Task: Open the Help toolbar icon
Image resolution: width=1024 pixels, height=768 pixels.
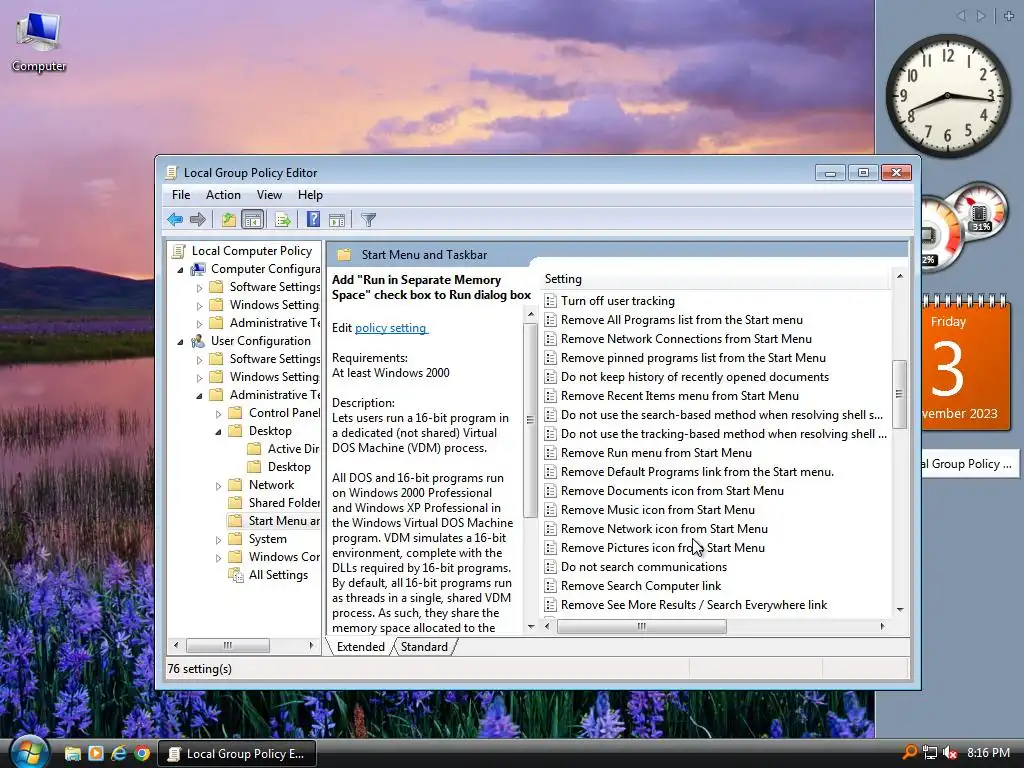Action: 313,219
